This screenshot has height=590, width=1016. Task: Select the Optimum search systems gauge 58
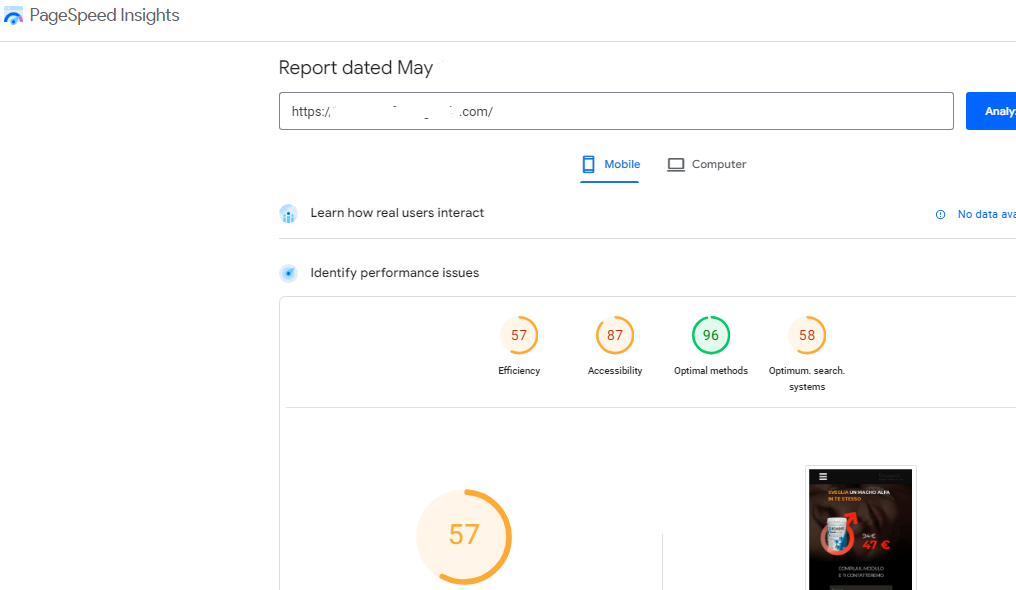coord(807,335)
